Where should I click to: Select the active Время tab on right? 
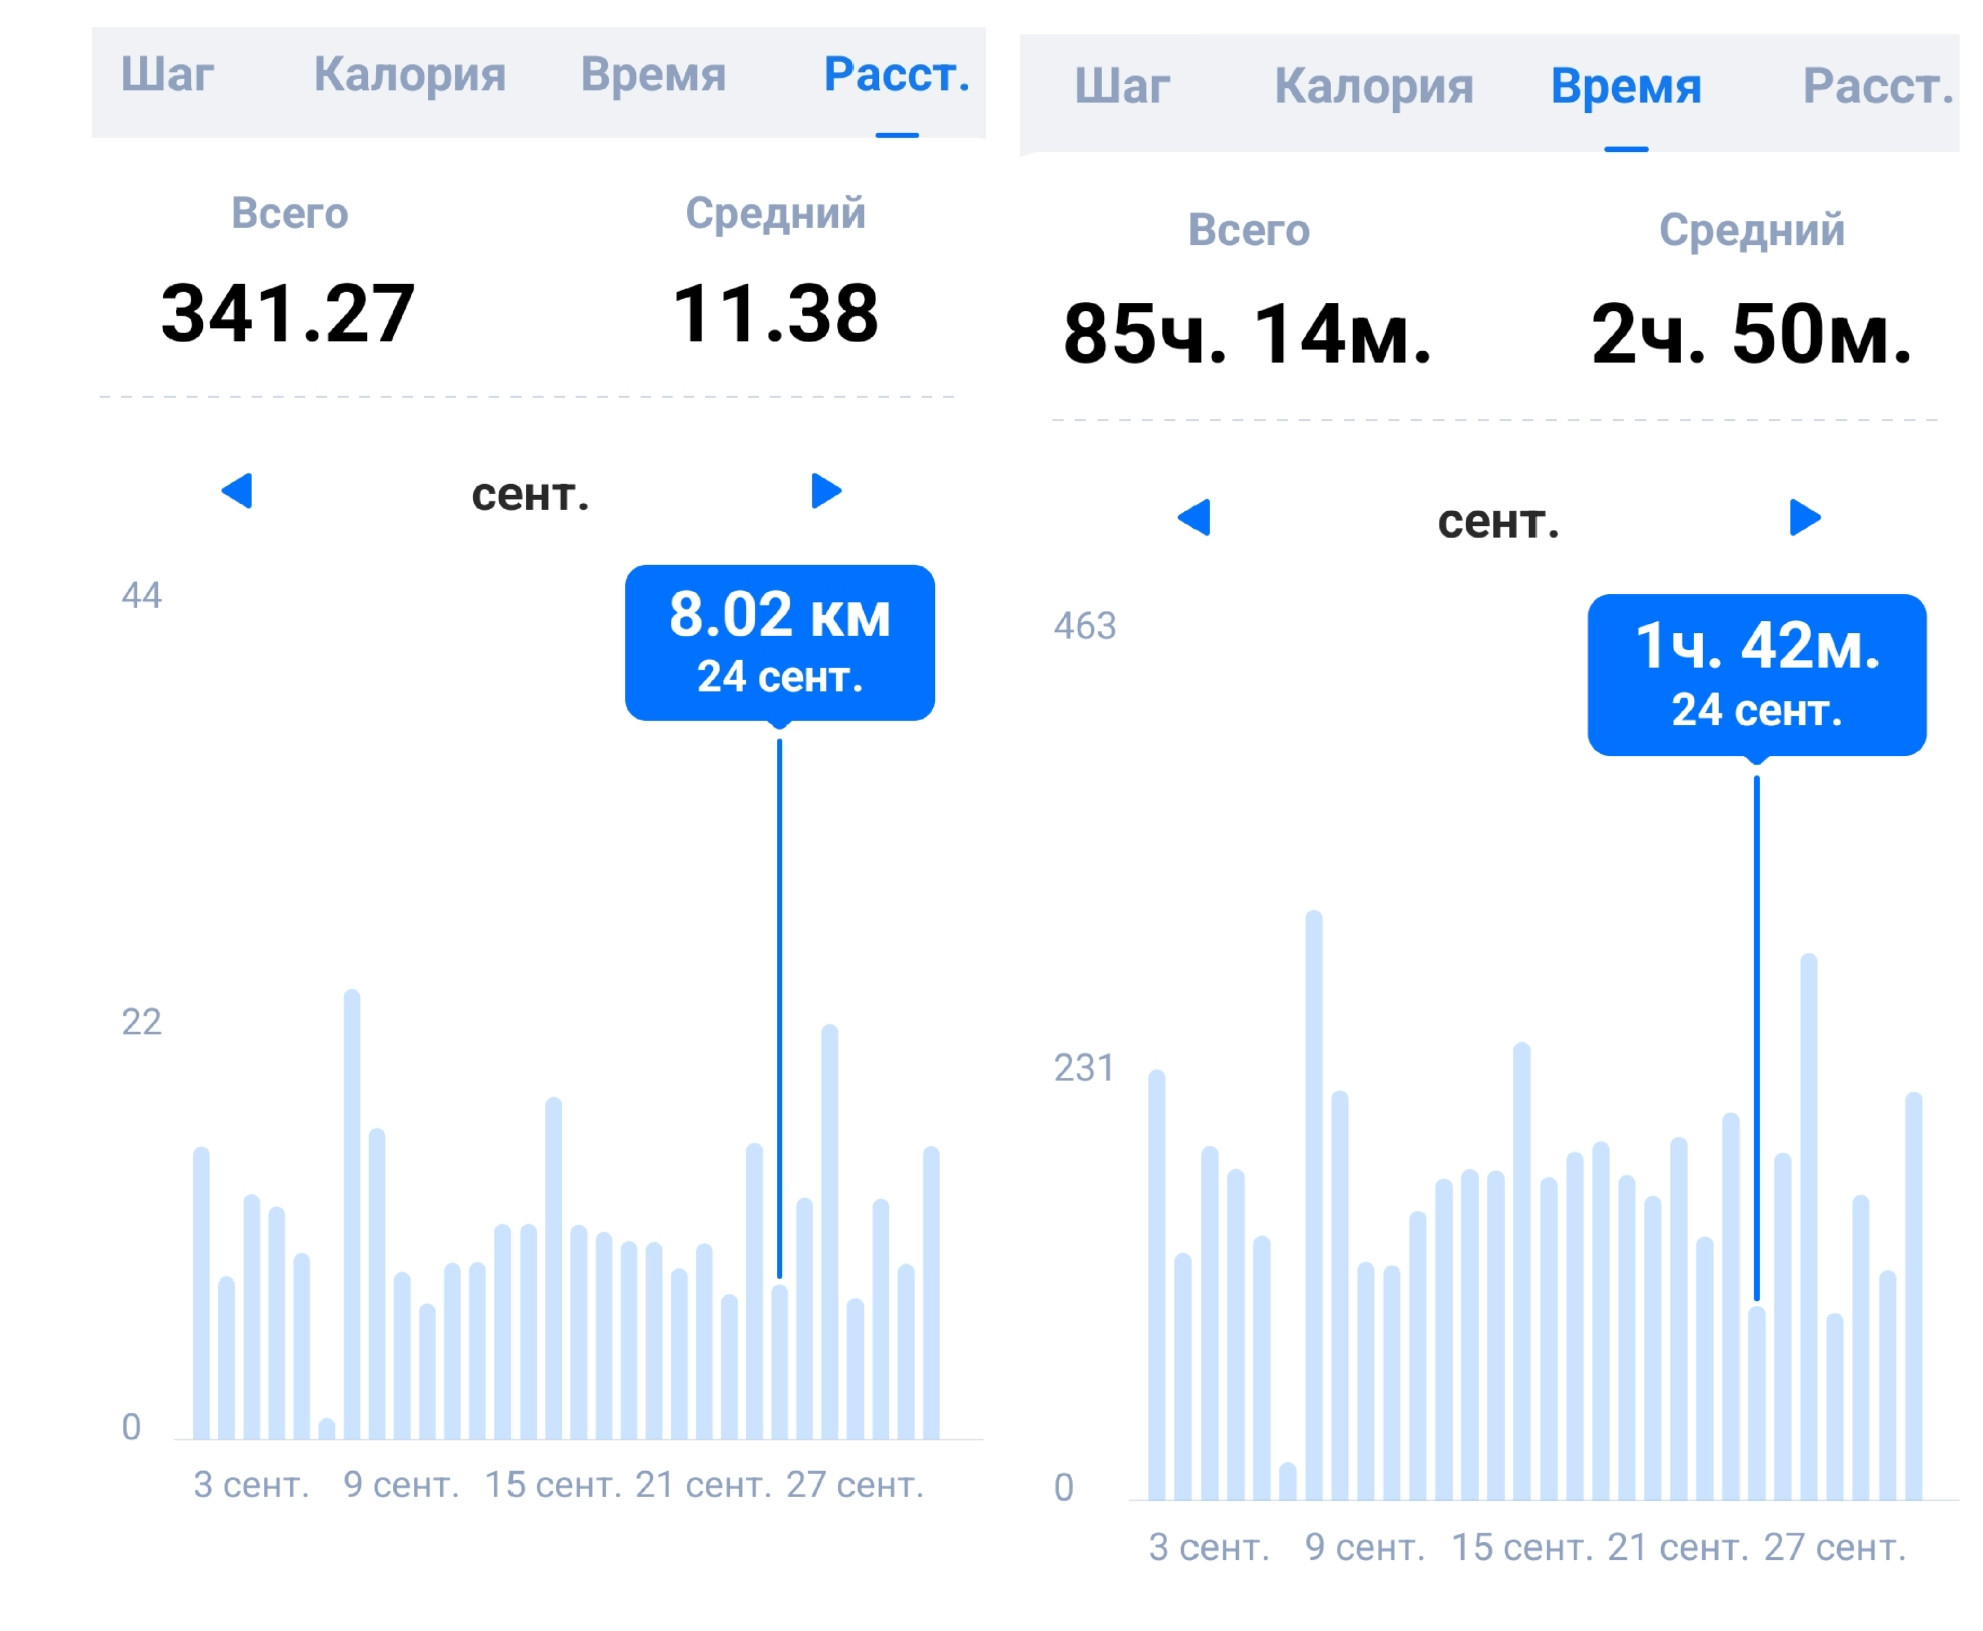coord(1626,87)
